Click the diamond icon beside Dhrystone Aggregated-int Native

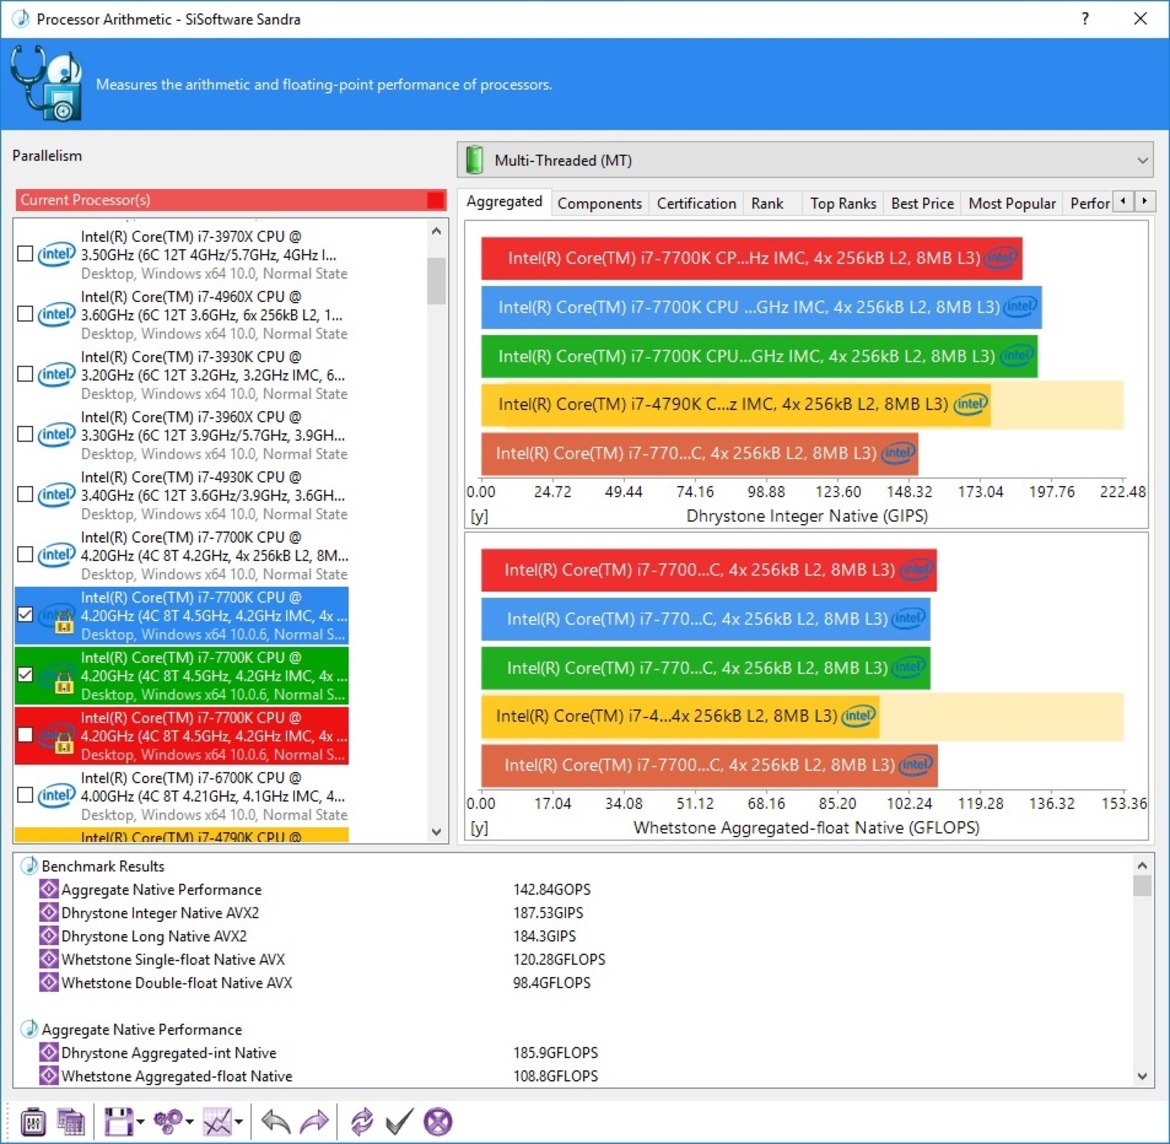click(x=49, y=1052)
